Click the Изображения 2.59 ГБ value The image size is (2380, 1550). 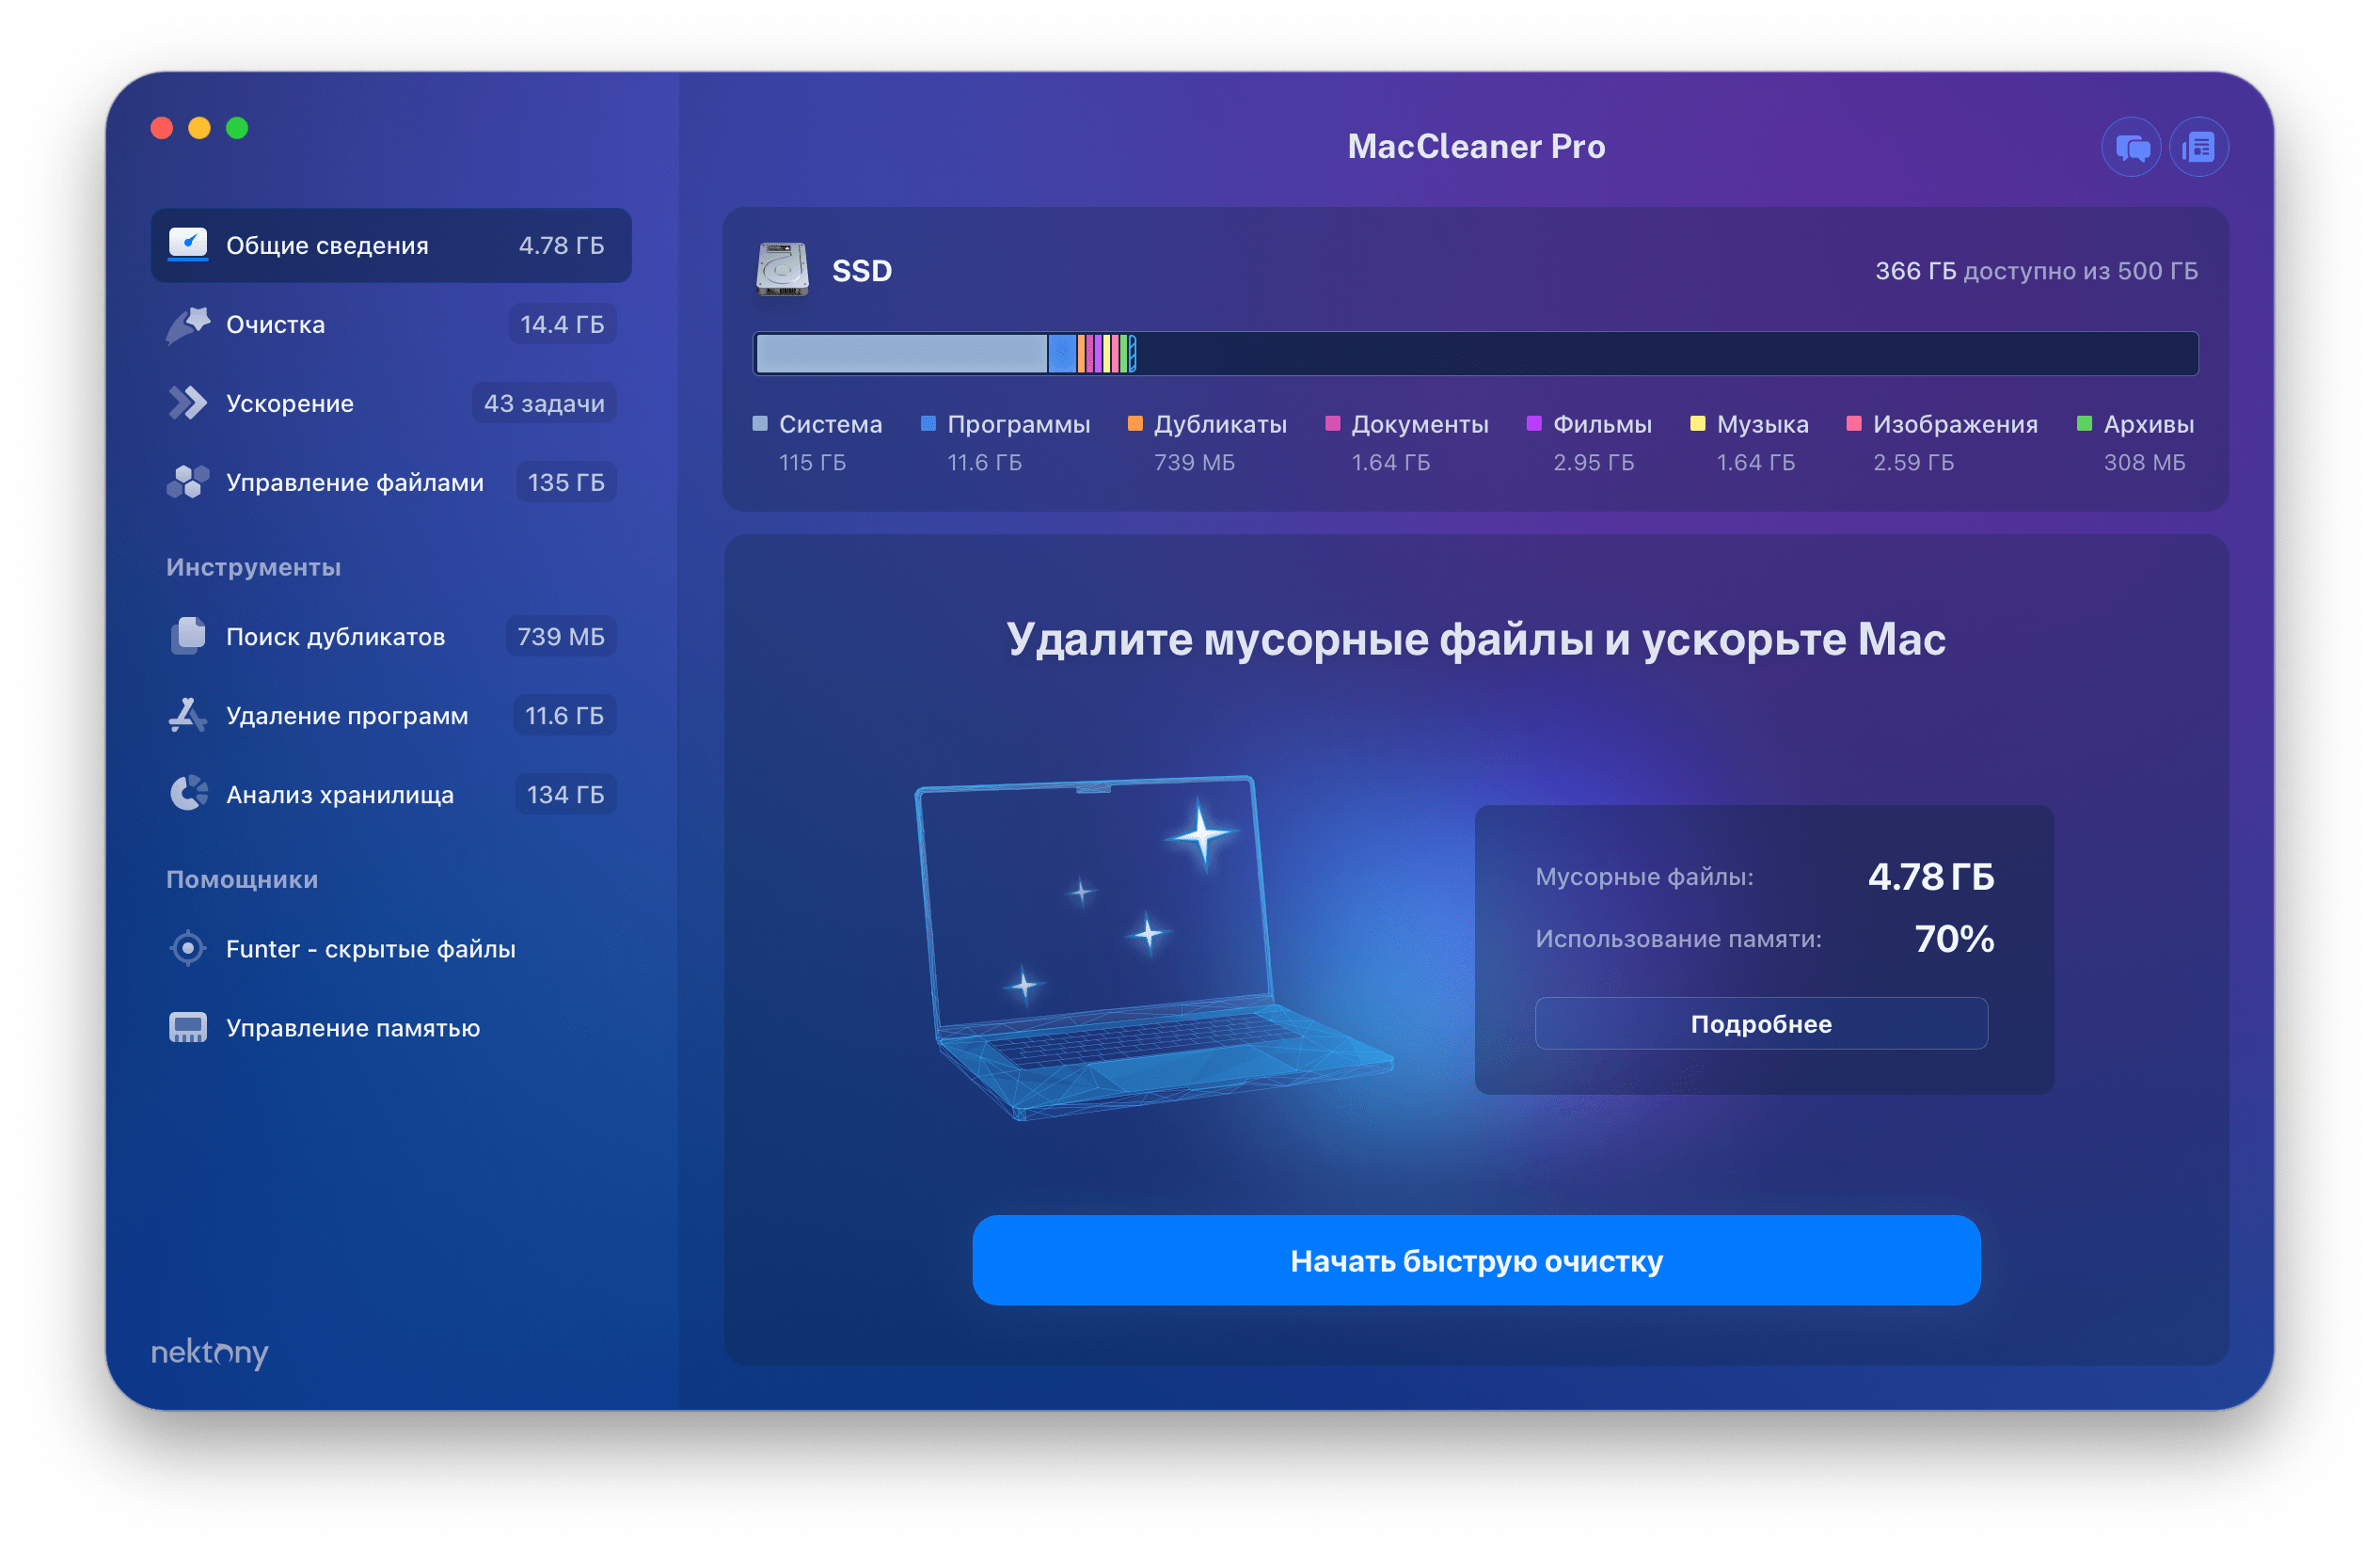click(1913, 462)
